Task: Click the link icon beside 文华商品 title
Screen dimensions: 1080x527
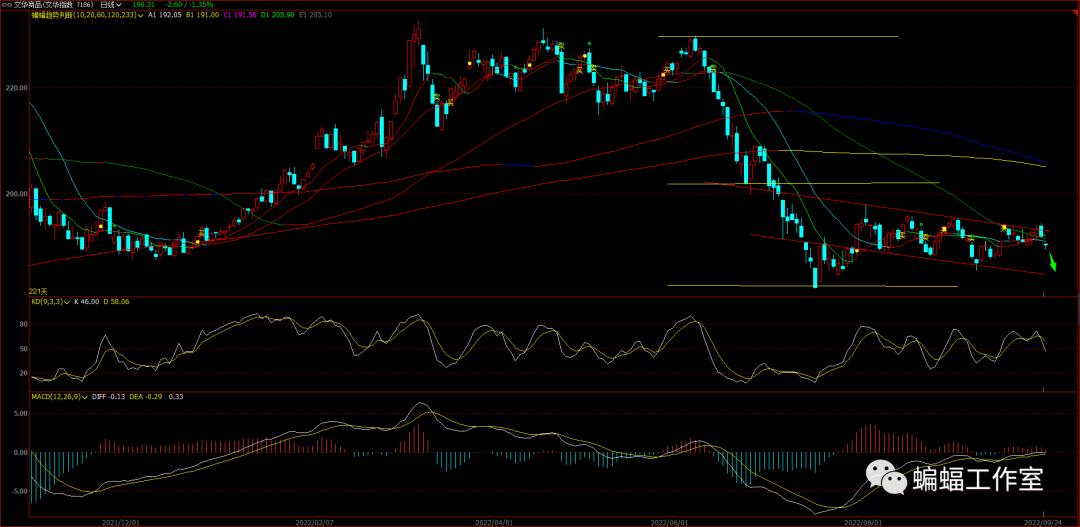Action: pyautogui.click(x=8, y=5)
